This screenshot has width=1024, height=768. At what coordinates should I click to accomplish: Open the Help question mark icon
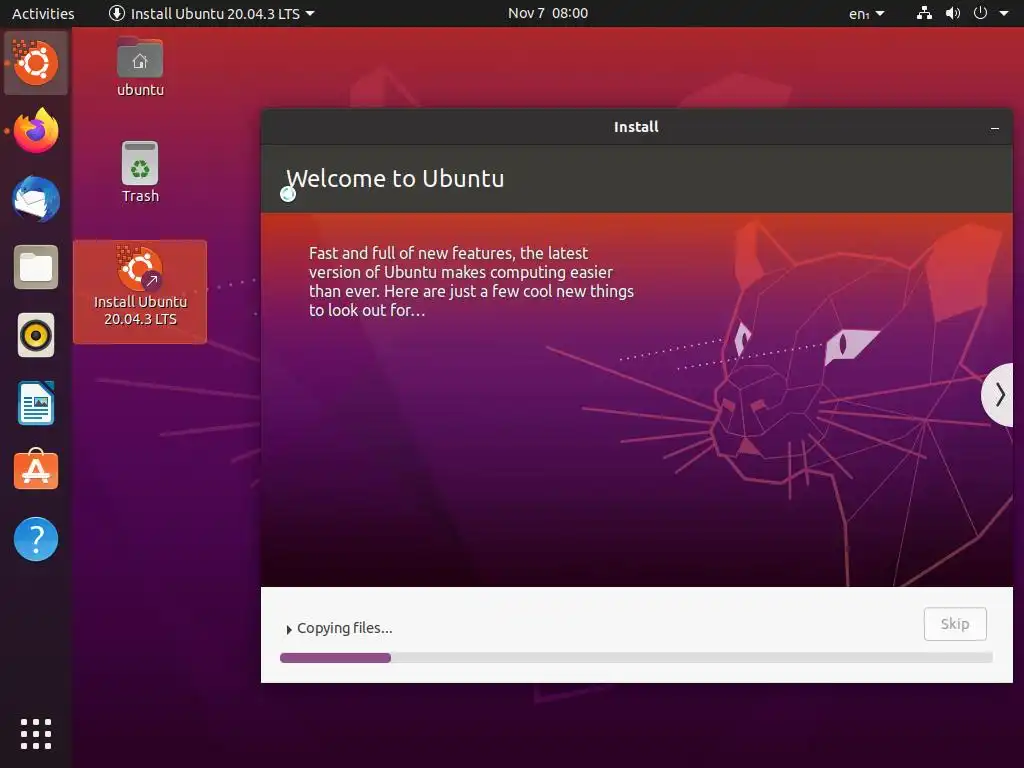[36, 539]
